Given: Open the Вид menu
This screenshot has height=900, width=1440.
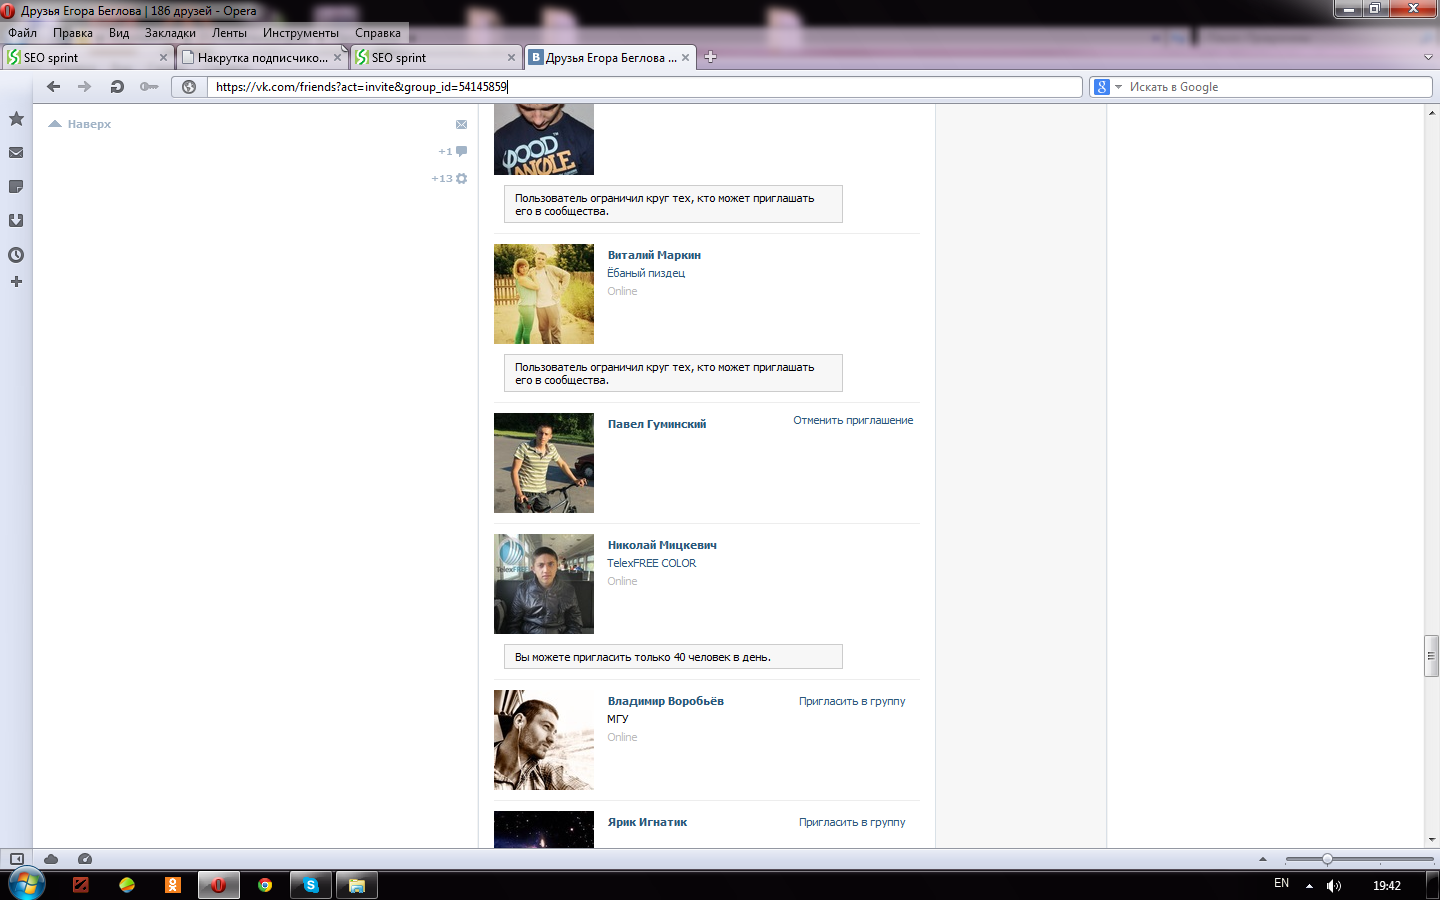Looking at the screenshot, I should pos(119,33).
